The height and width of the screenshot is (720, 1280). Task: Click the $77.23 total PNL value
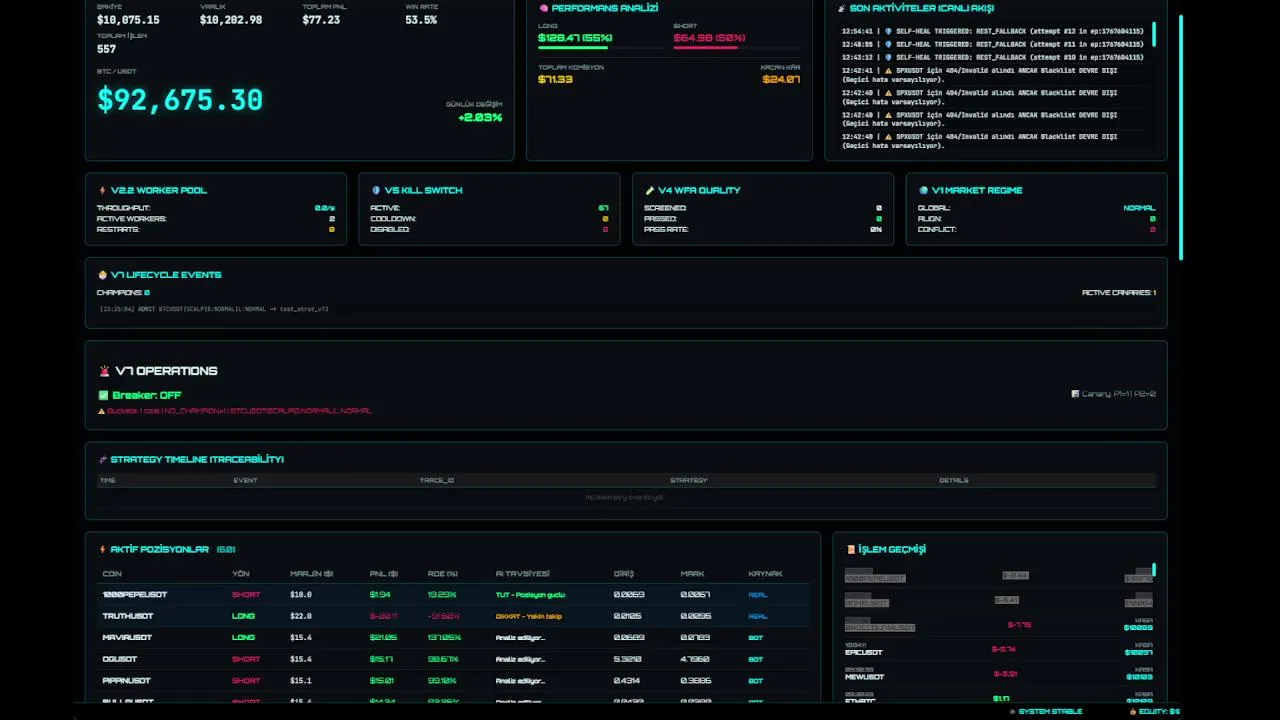(321, 20)
